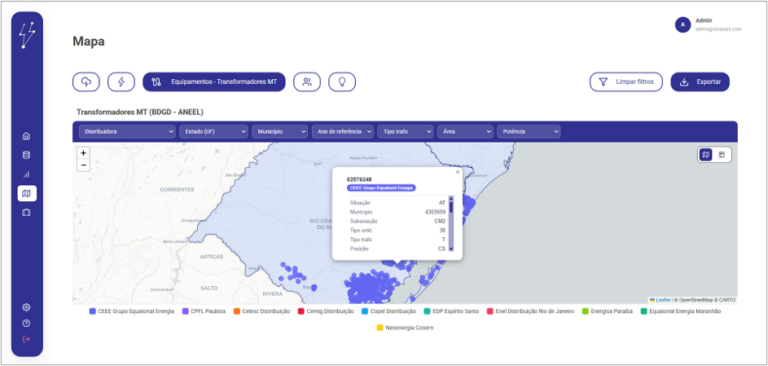The width and height of the screenshot is (768, 366).
Task: Click Transformadores MT (BDGD - ANEEL) heading
Action: coord(140,112)
